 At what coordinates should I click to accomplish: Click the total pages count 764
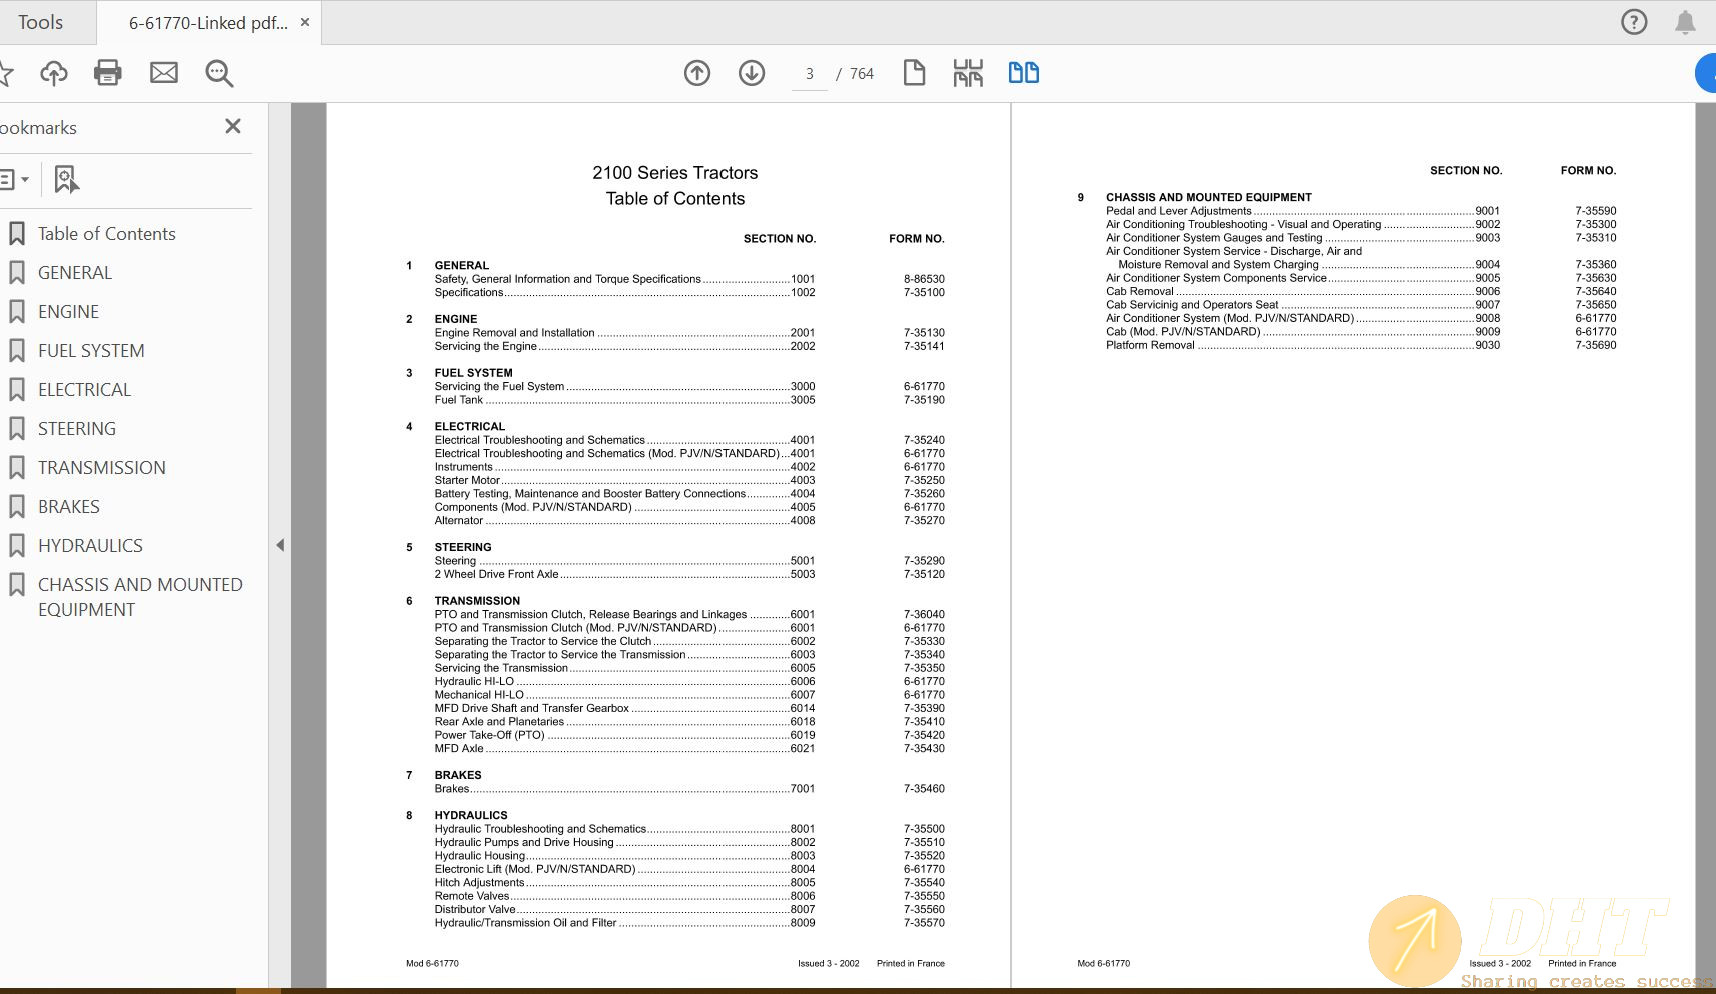[861, 74]
